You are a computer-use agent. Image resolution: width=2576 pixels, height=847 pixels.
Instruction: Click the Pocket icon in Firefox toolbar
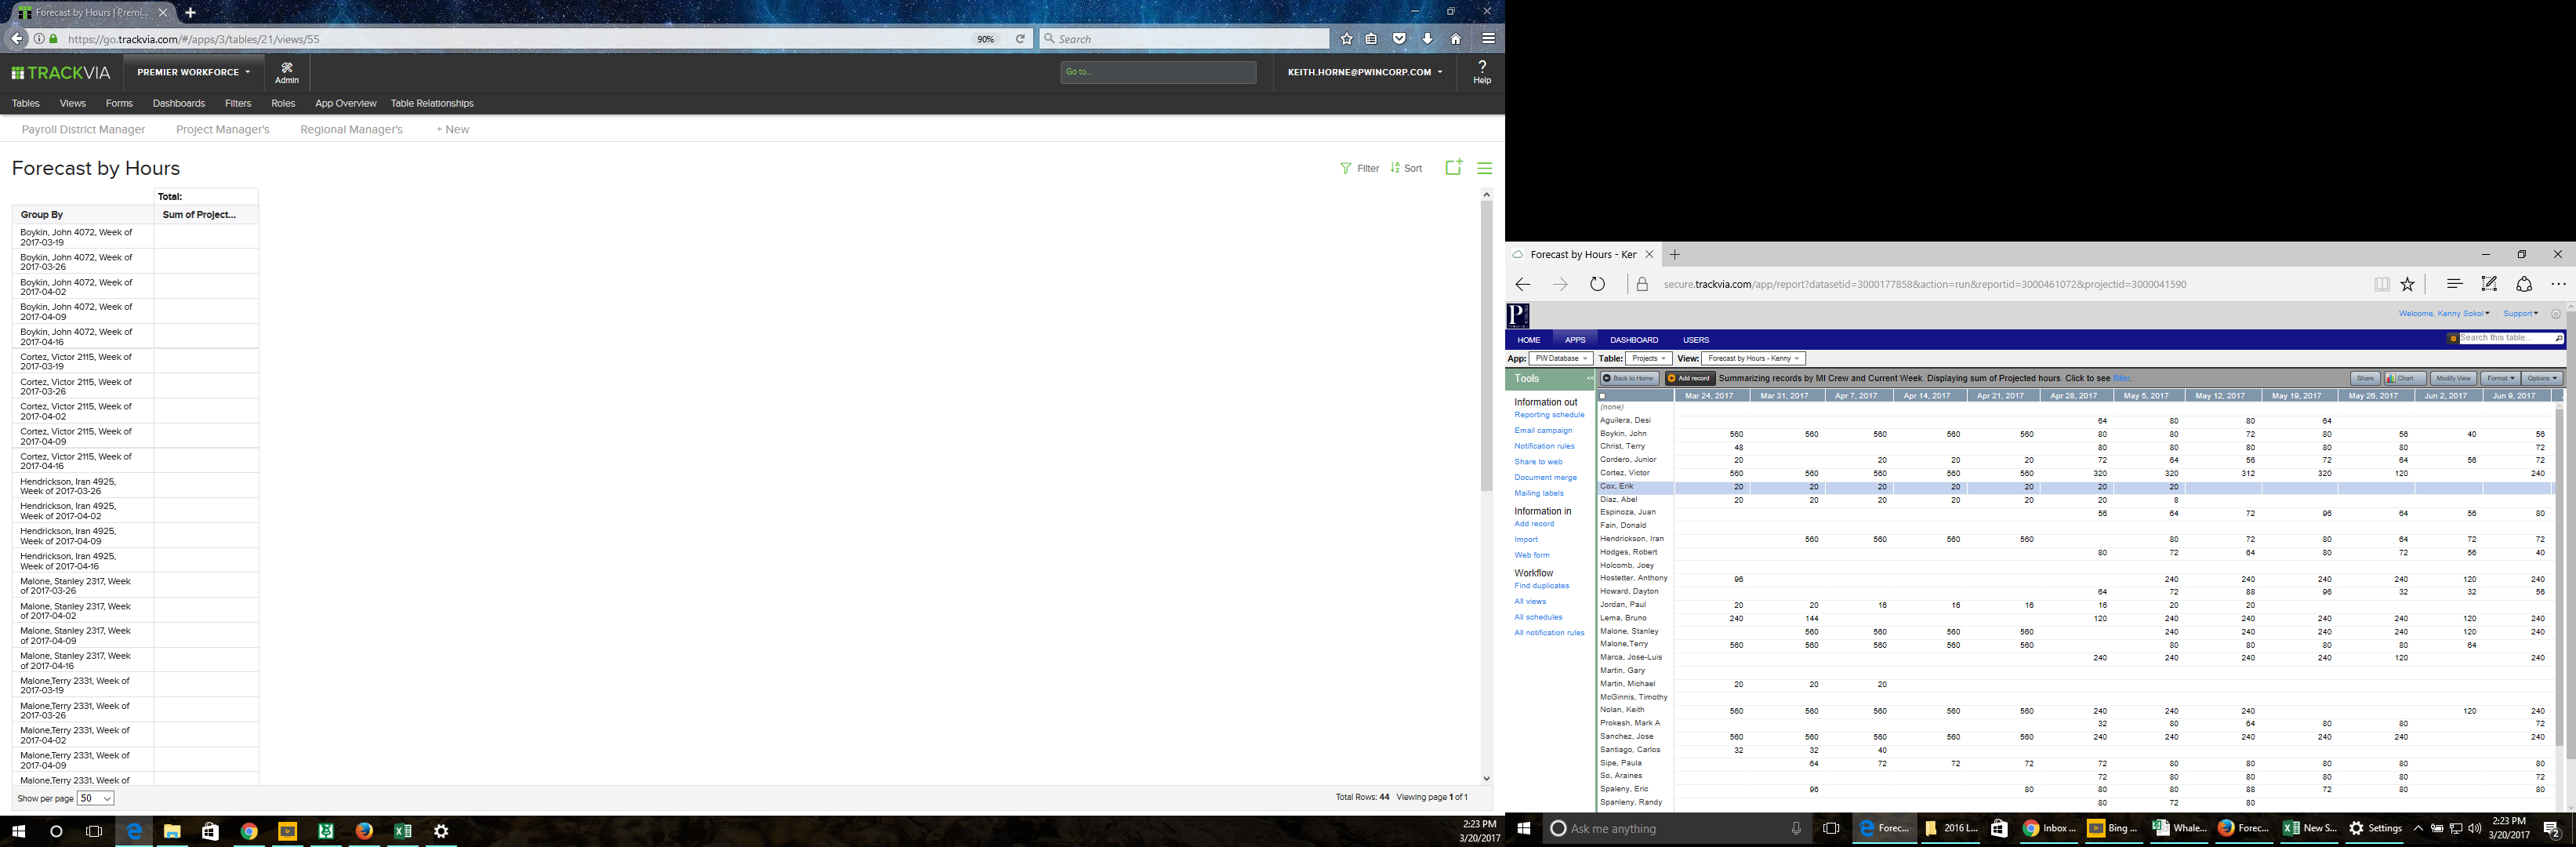[1400, 39]
